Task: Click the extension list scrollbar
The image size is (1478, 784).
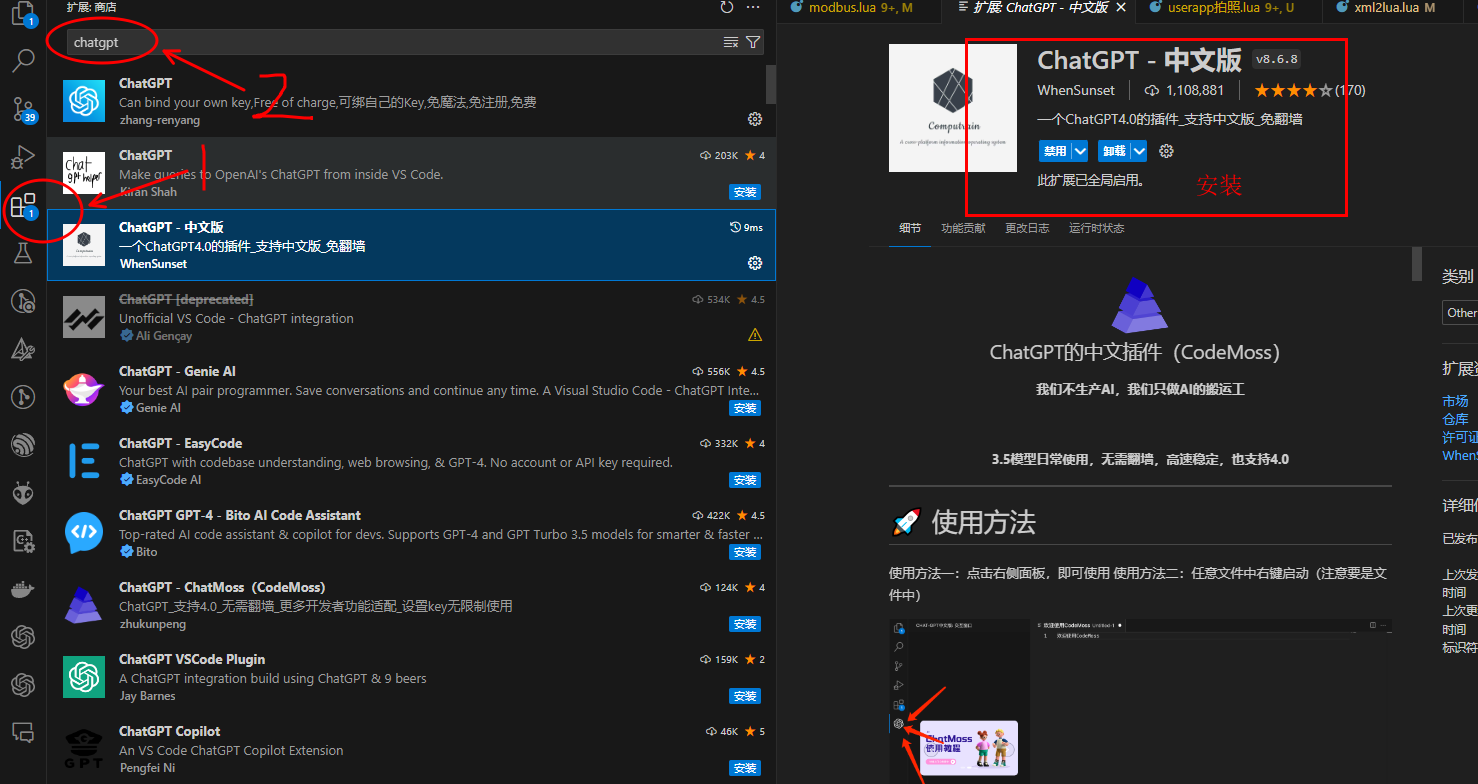Action: coord(771,85)
